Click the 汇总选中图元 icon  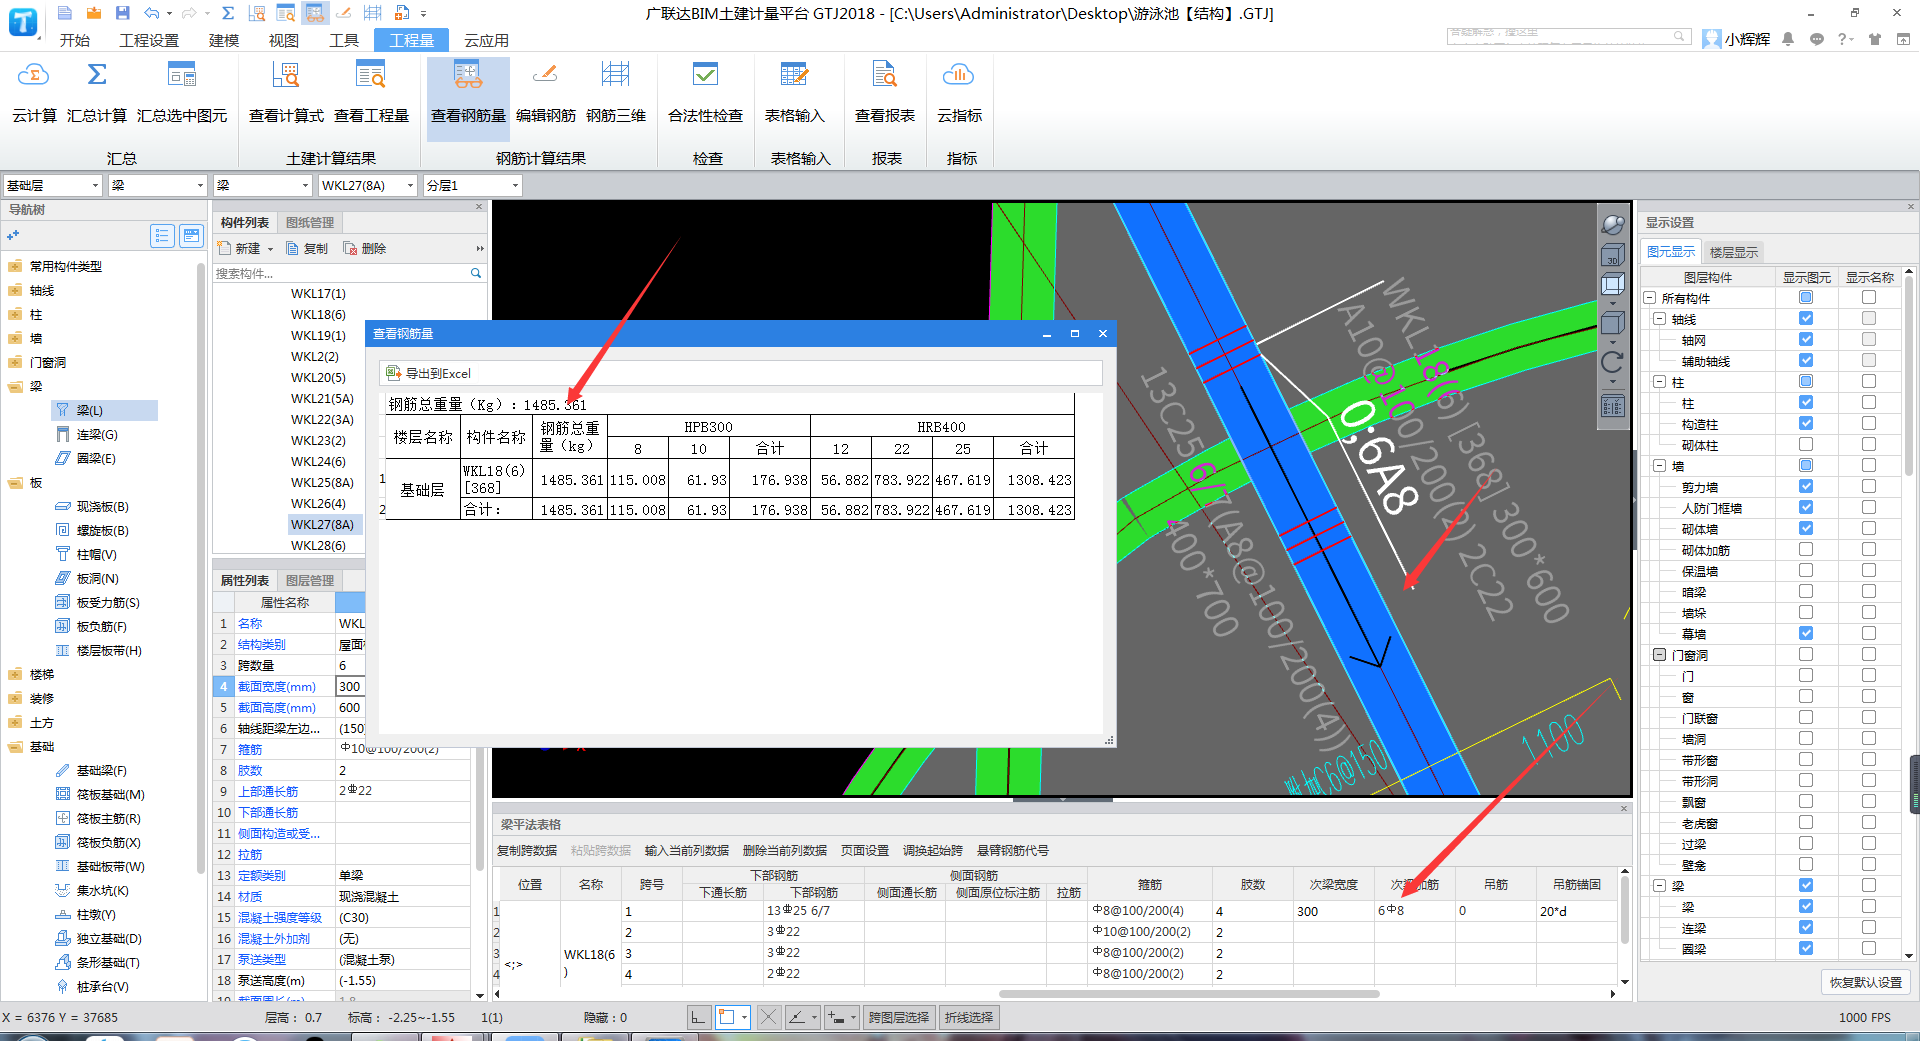182,76
